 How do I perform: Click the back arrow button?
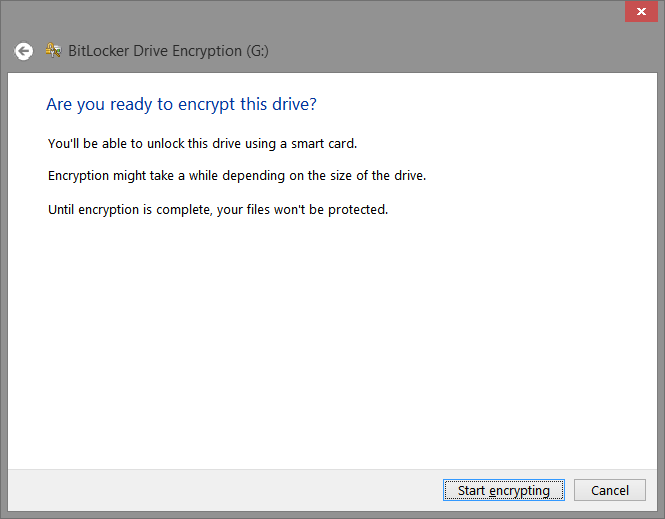[x=24, y=51]
